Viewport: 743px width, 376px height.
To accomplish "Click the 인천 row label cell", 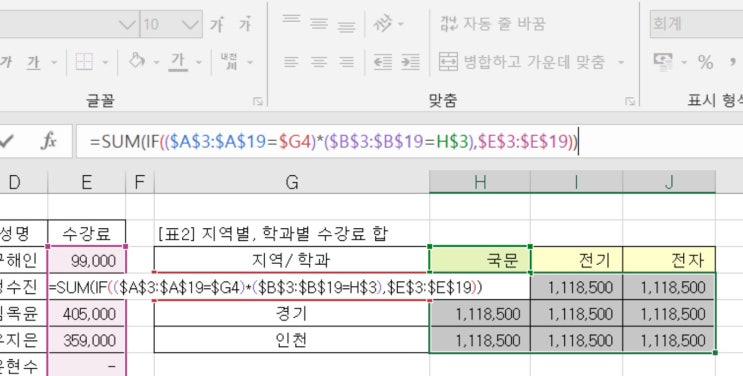I will (x=291, y=340).
